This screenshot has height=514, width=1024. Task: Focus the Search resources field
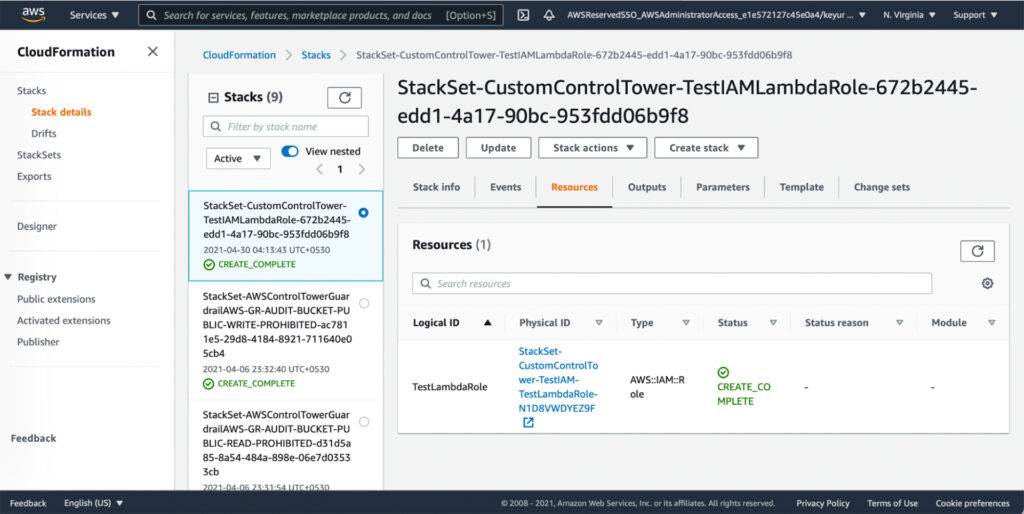click(x=672, y=283)
